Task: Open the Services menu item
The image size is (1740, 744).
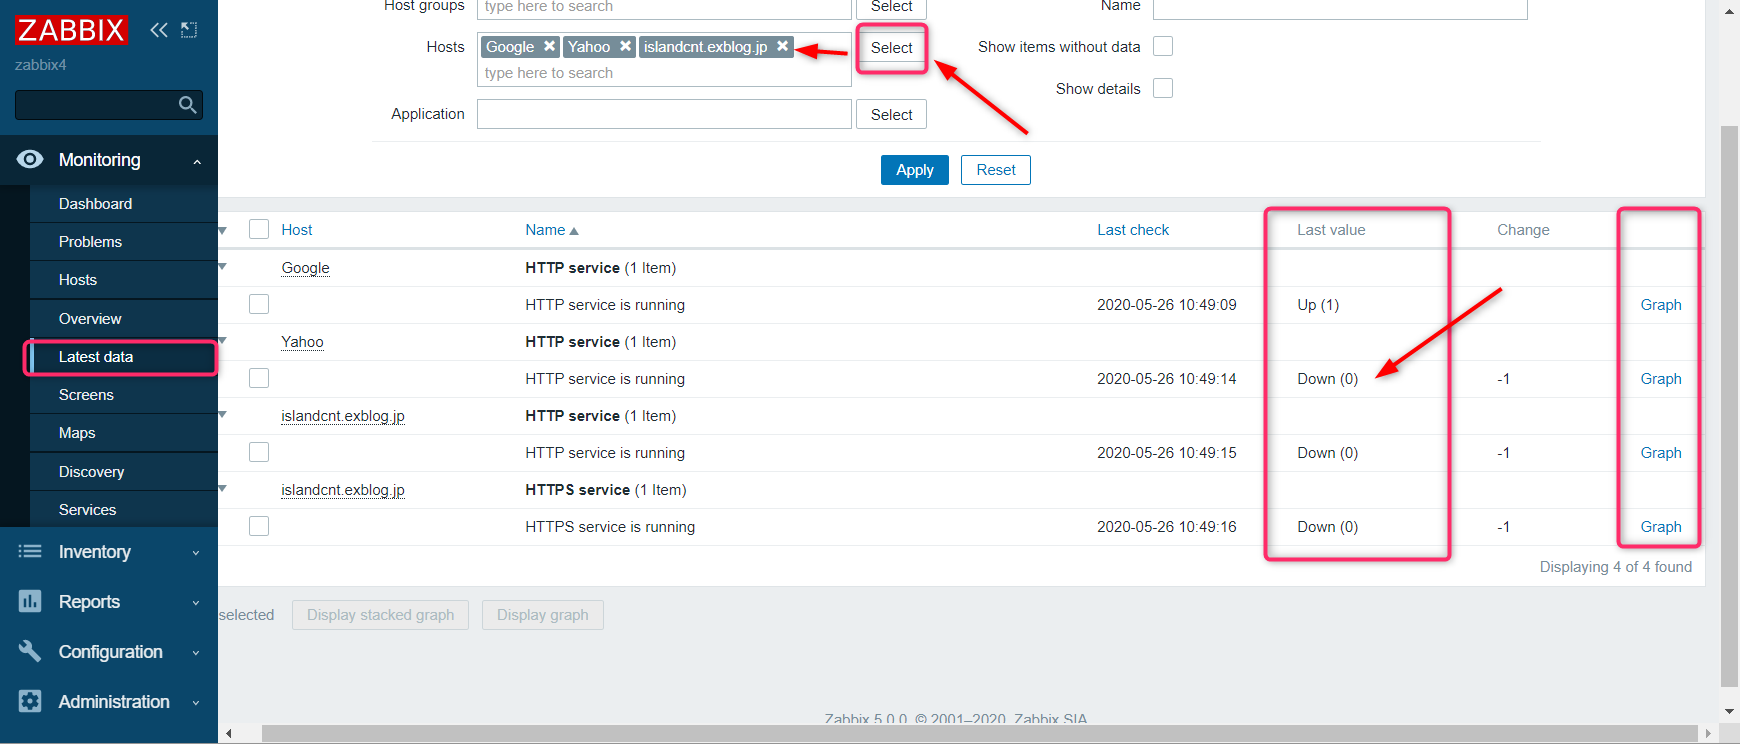Action: pyautogui.click(x=123, y=509)
